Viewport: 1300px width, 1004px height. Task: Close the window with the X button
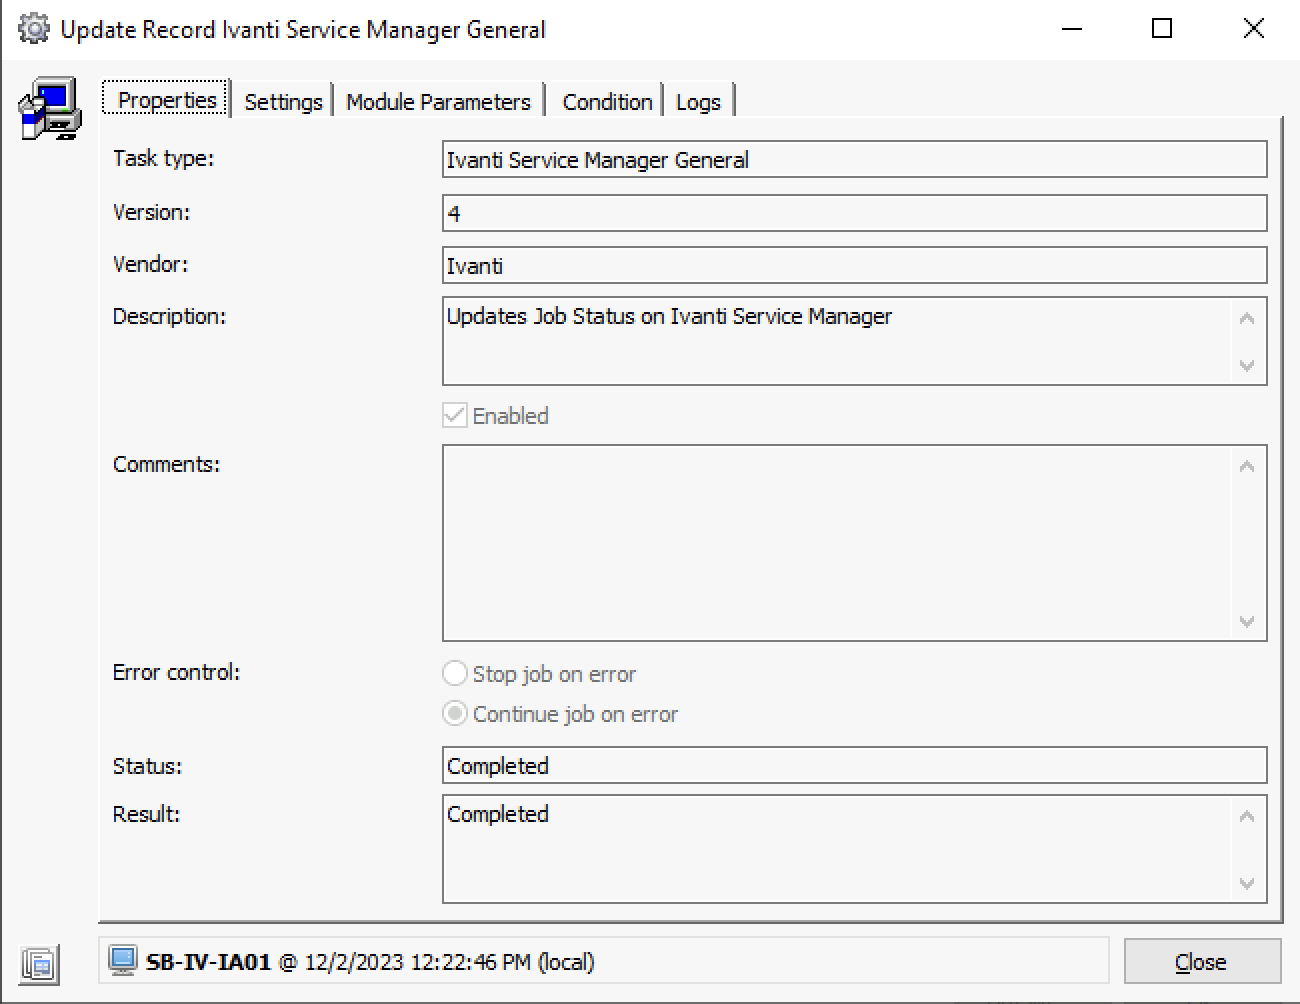pyautogui.click(x=1253, y=29)
